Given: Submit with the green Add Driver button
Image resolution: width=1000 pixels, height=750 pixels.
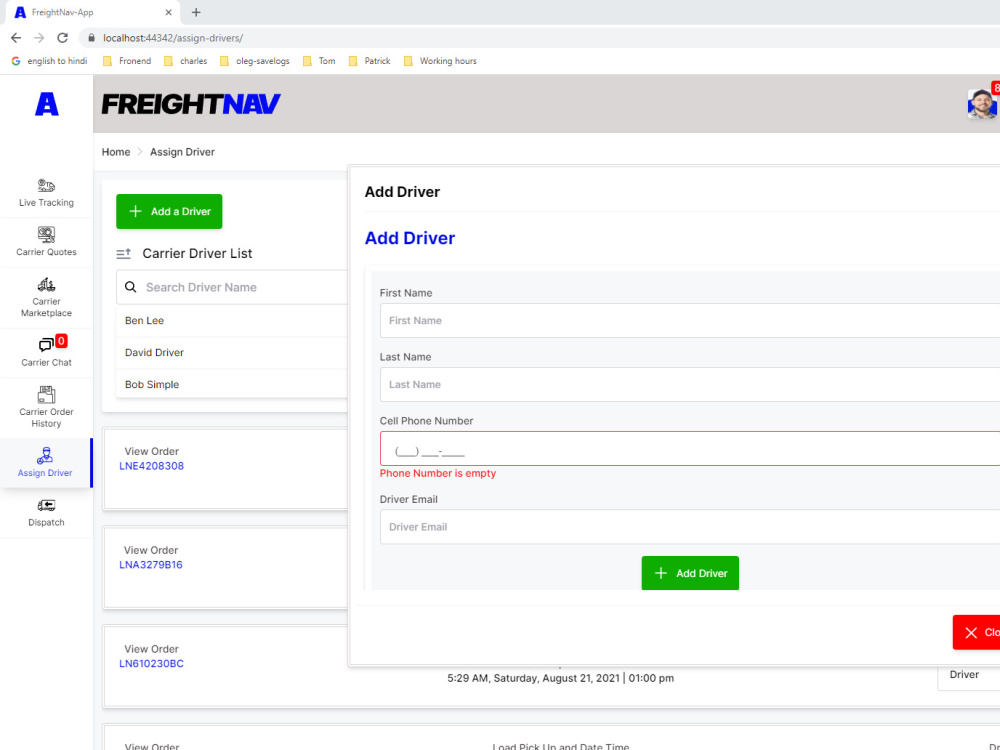Looking at the screenshot, I should 690,573.
